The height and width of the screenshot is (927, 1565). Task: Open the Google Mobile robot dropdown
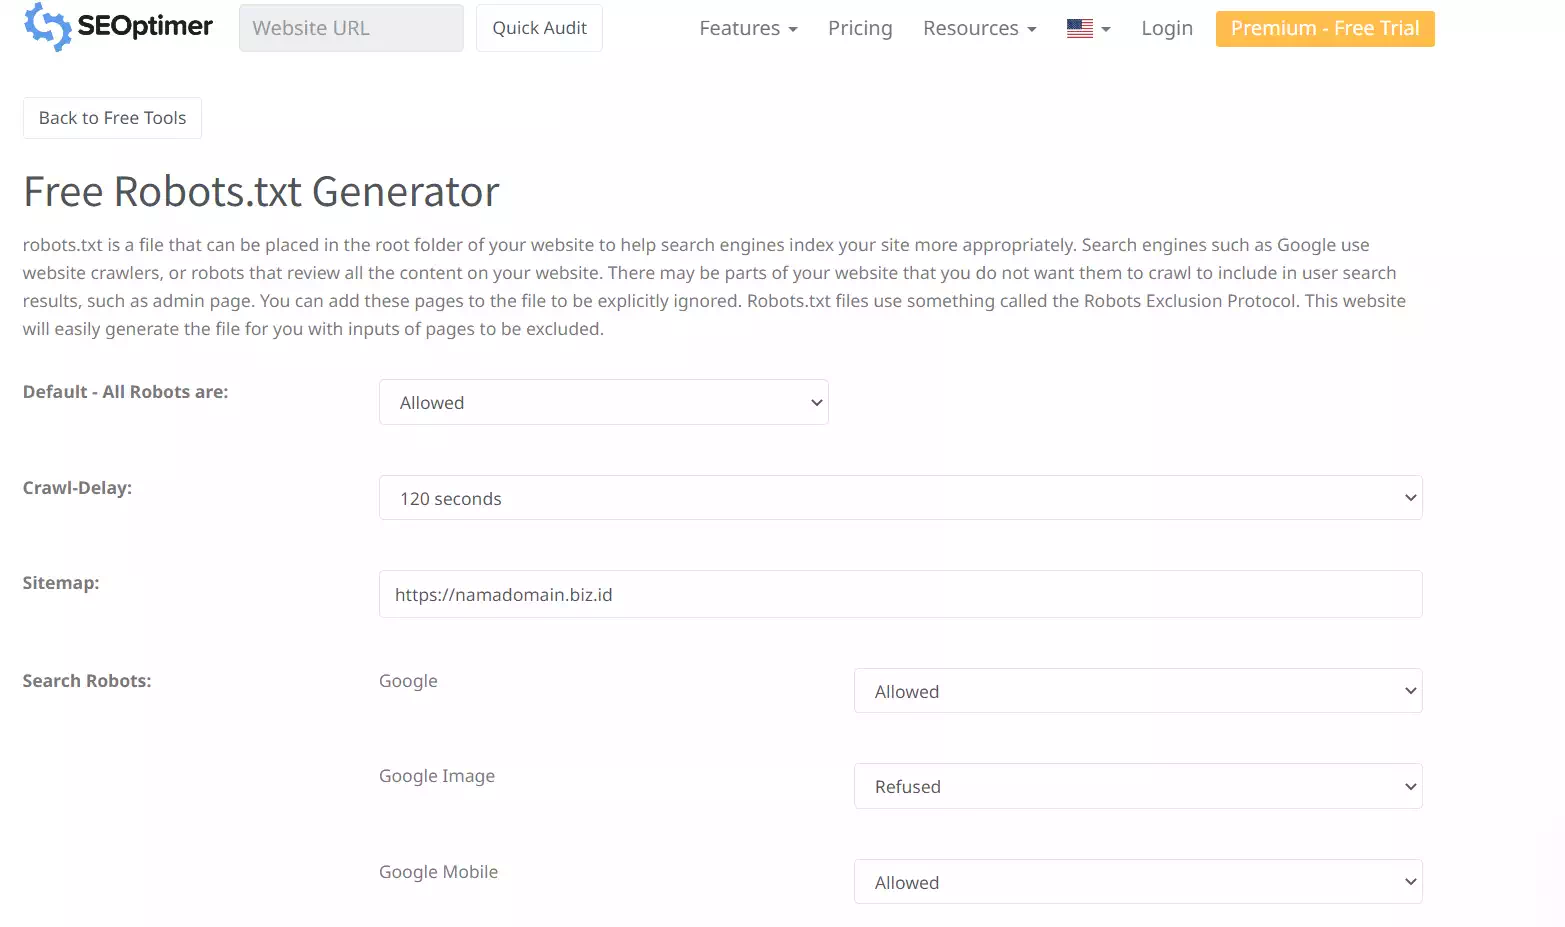(x=1138, y=882)
